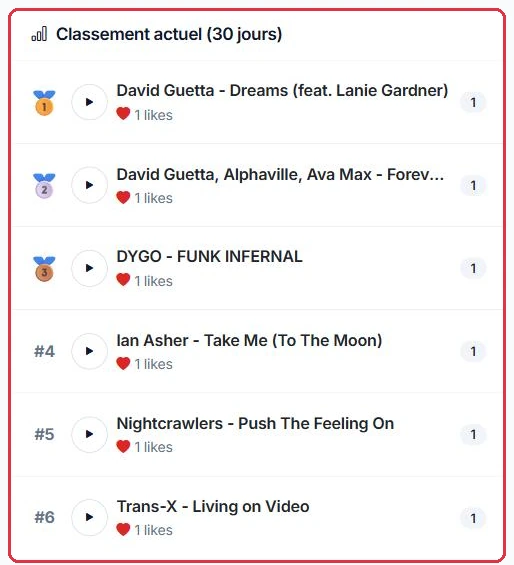Play Ian Asher - Take Me track
Image resolution: width=514 pixels, height=565 pixels.
point(89,351)
